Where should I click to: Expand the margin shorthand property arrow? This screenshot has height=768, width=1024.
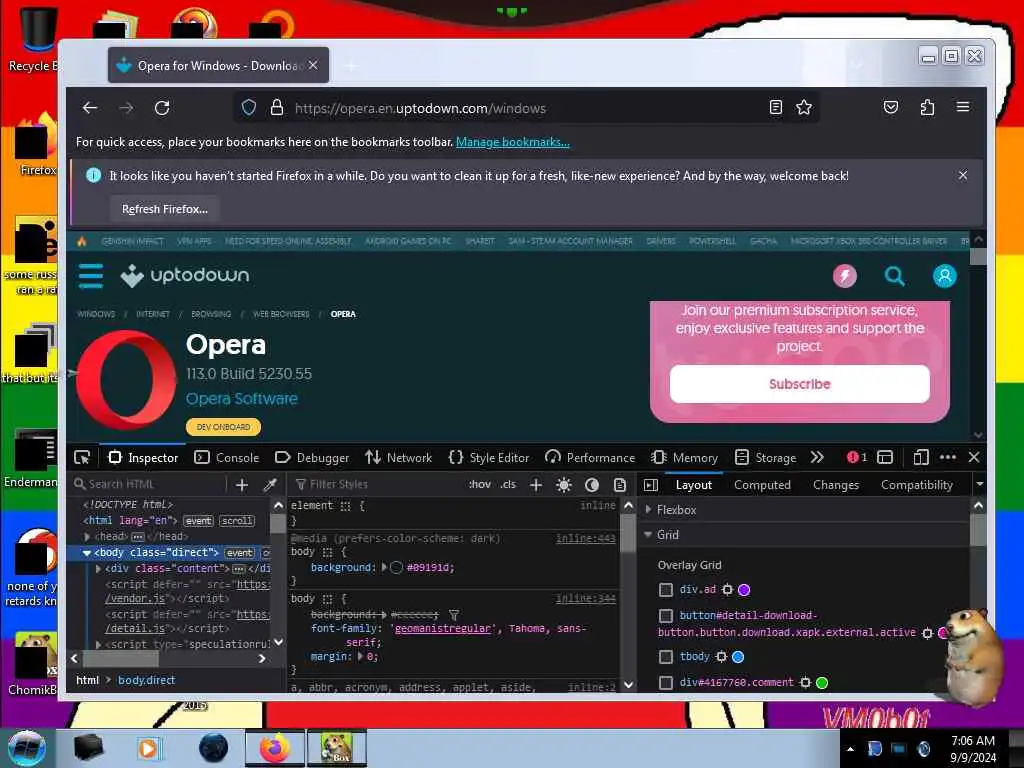360,656
